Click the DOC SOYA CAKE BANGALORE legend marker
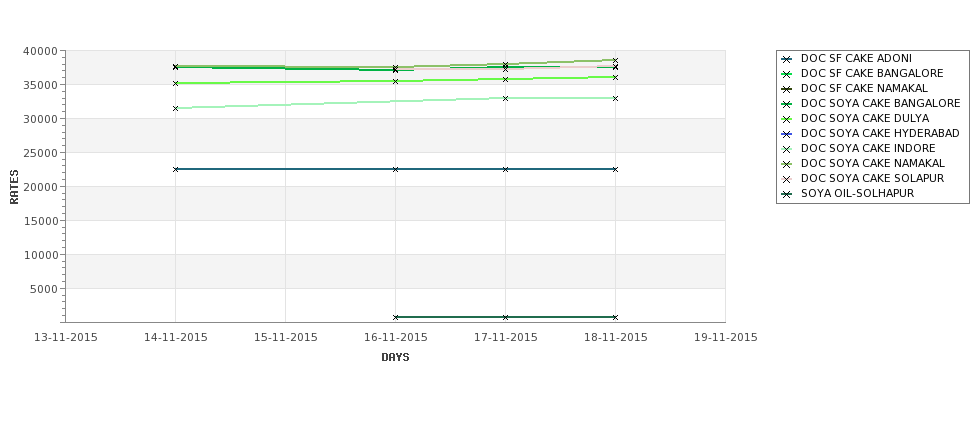This screenshot has width=975, height=429. tap(787, 104)
